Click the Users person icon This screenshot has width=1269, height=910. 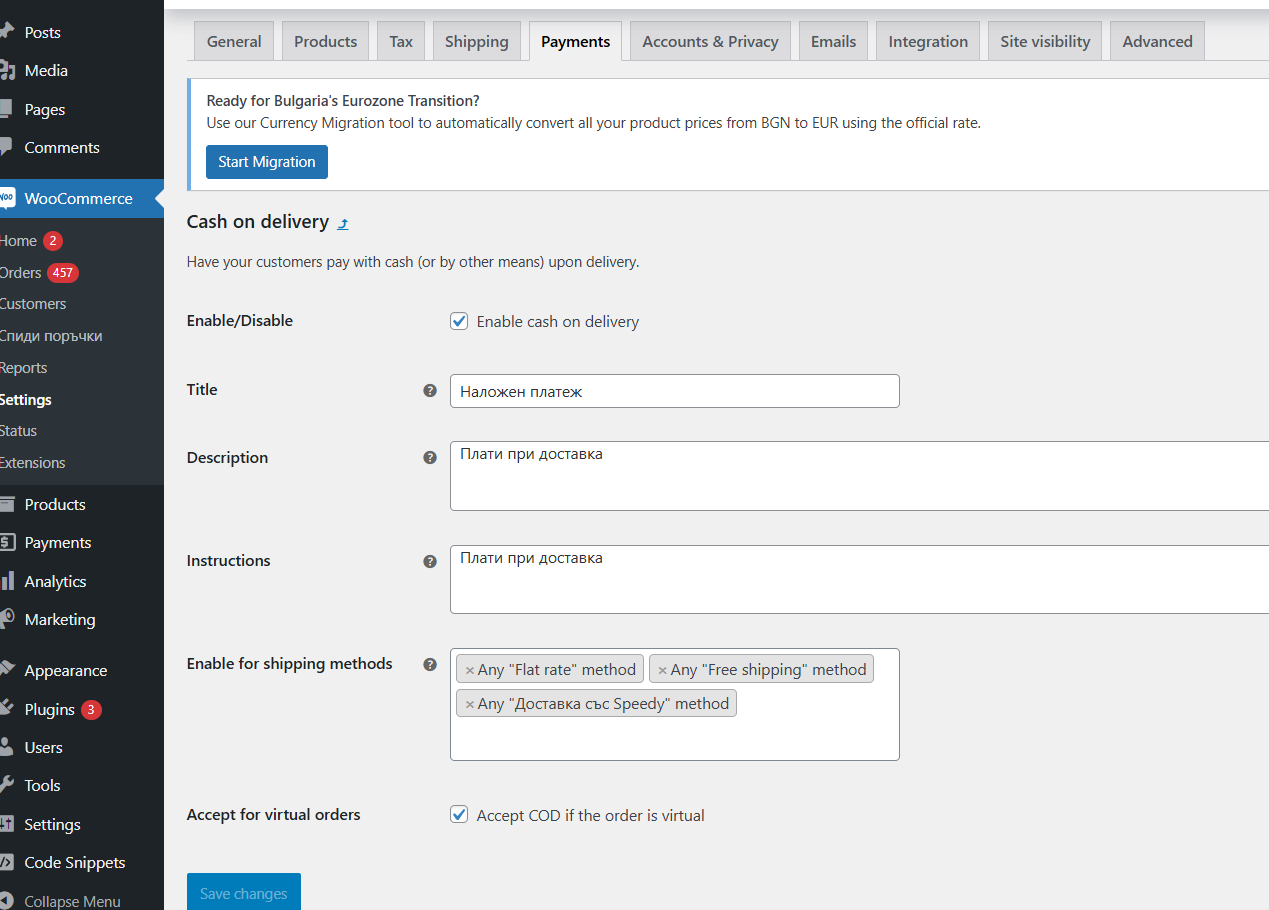(7, 747)
